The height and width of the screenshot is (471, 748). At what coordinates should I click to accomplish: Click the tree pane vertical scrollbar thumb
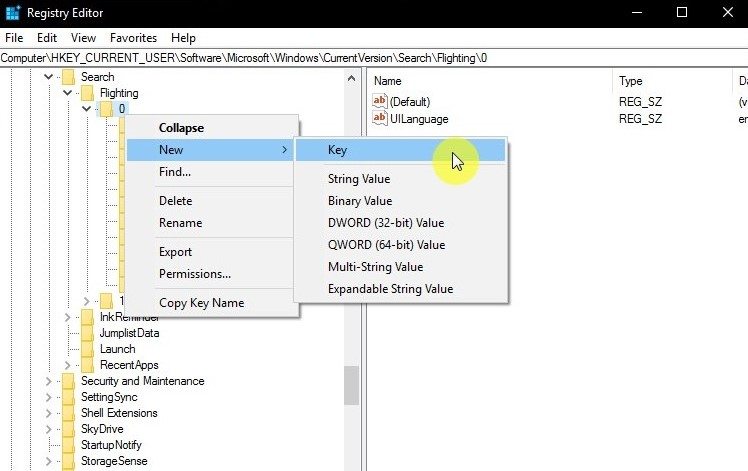pos(351,384)
